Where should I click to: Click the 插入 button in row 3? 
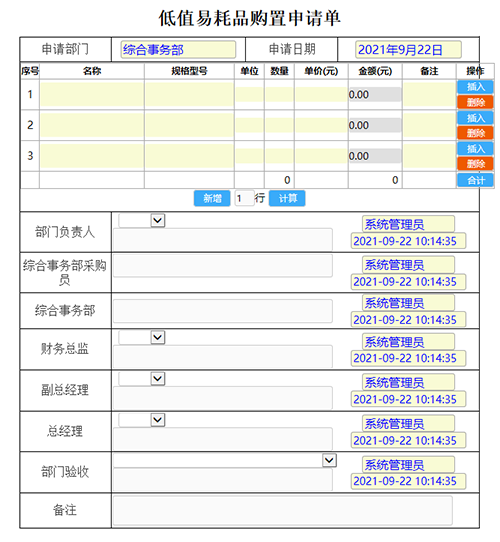click(475, 149)
